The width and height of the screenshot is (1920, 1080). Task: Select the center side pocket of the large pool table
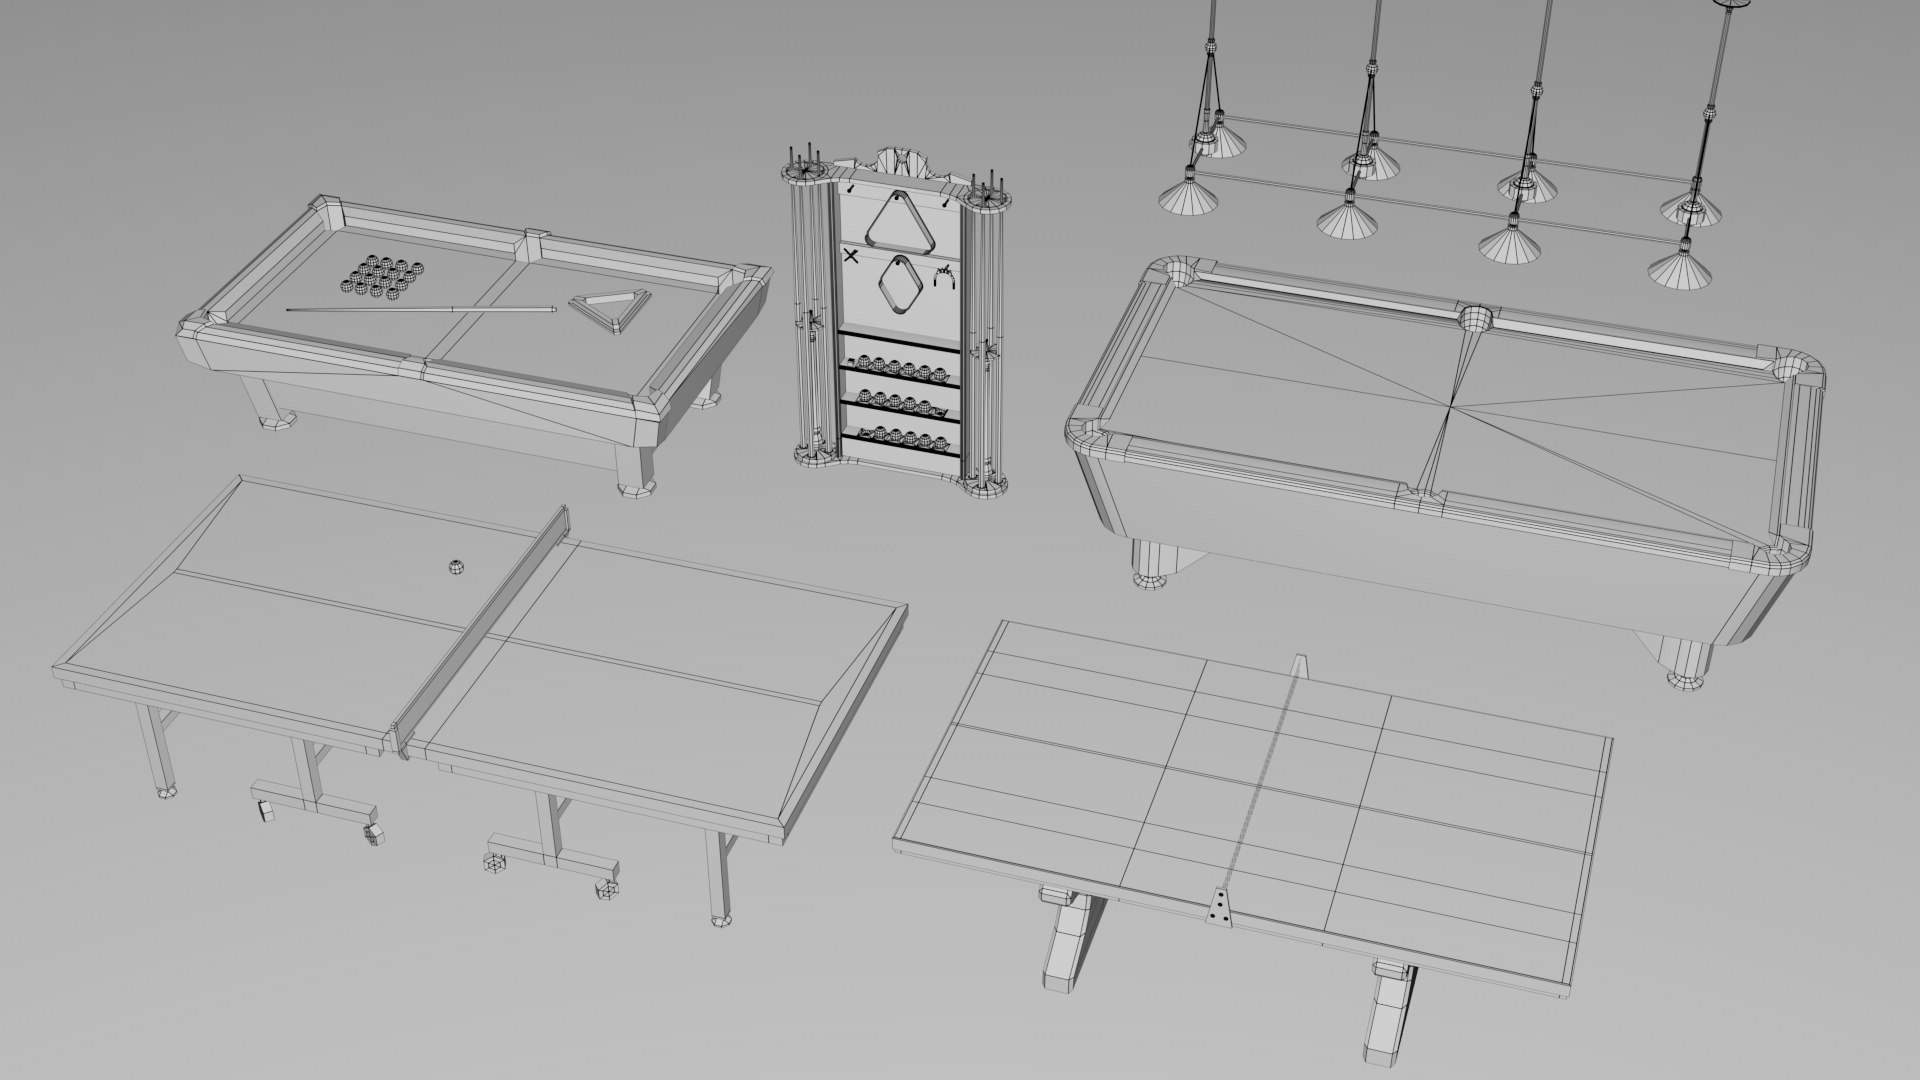[1474, 320]
